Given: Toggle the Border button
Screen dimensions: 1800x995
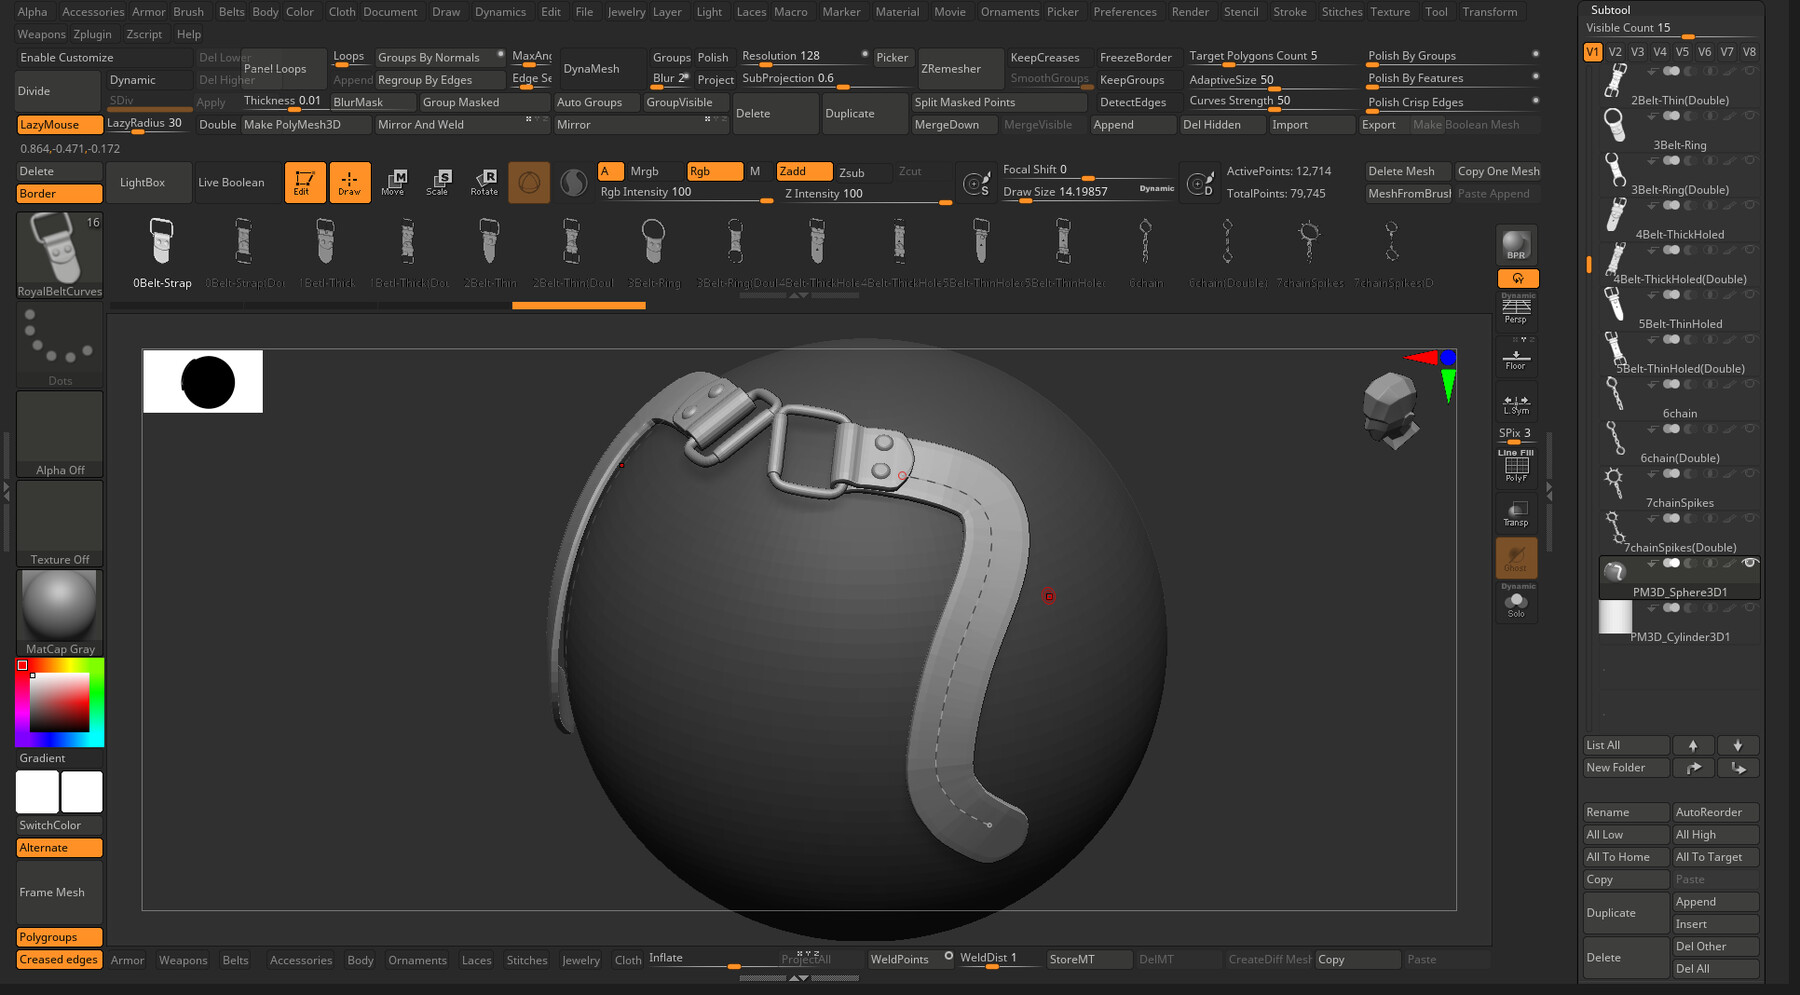Looking at the screenshot, I should pos(60,193).
